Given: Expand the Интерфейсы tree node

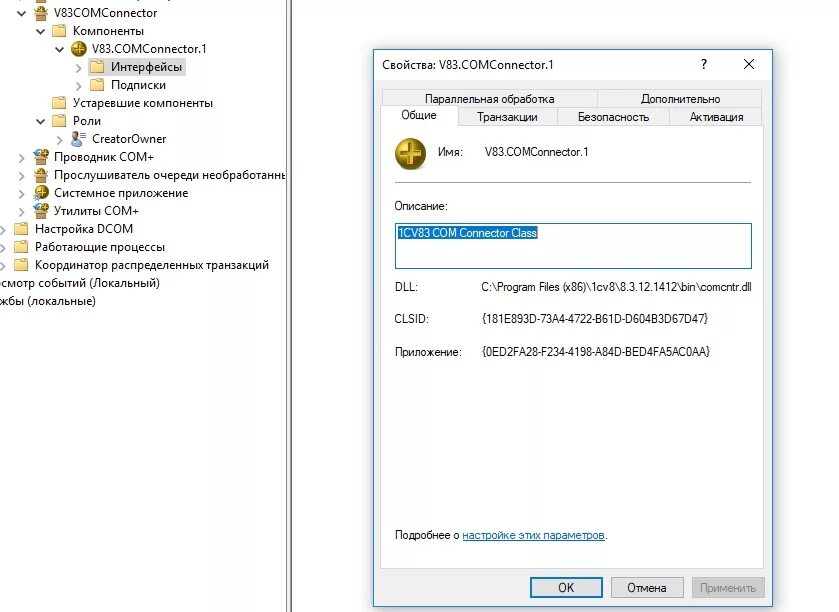Looking at the screenshot, I should click(x=79, y=68).
